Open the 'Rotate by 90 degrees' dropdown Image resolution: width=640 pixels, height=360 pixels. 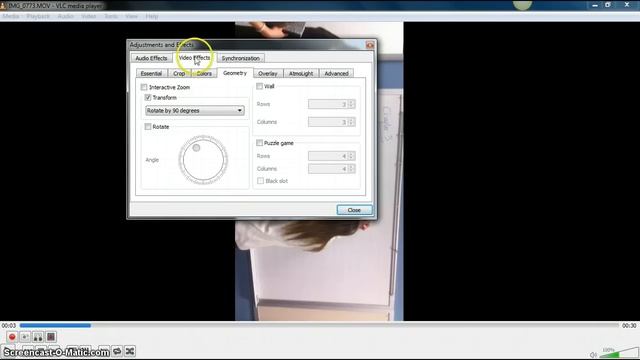195,111
